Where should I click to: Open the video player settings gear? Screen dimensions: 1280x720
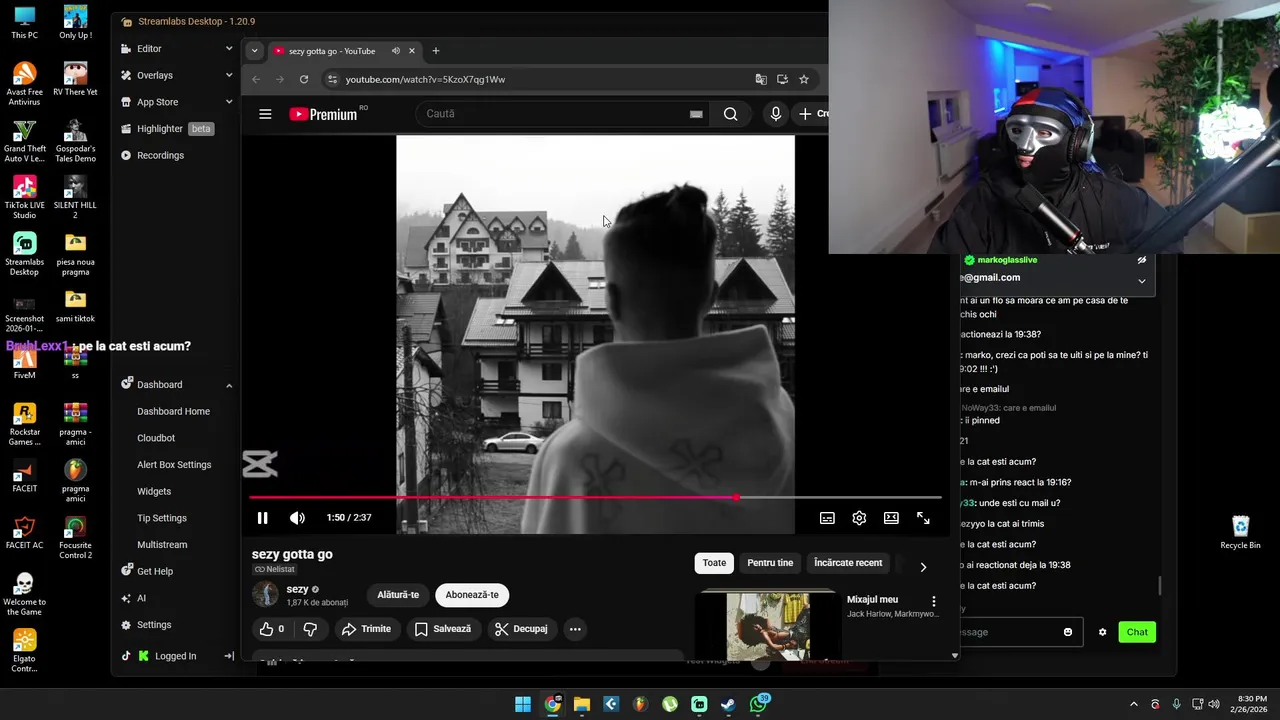859,518
